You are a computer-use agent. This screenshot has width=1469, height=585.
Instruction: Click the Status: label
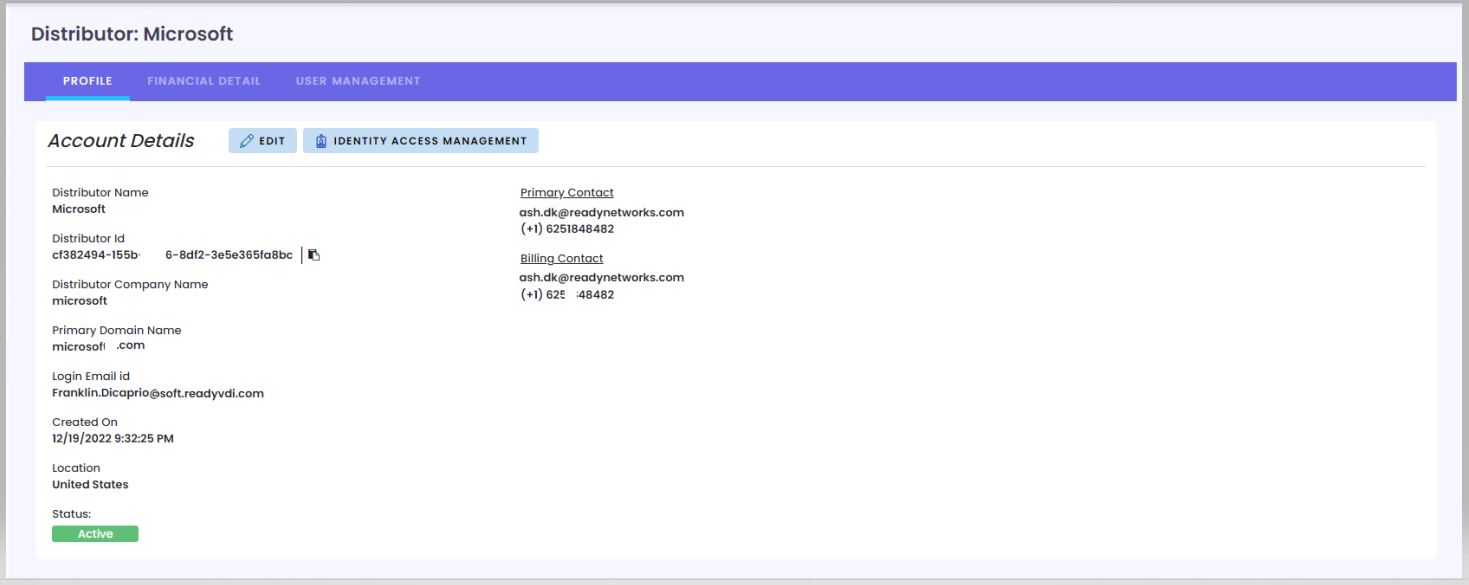71,514
